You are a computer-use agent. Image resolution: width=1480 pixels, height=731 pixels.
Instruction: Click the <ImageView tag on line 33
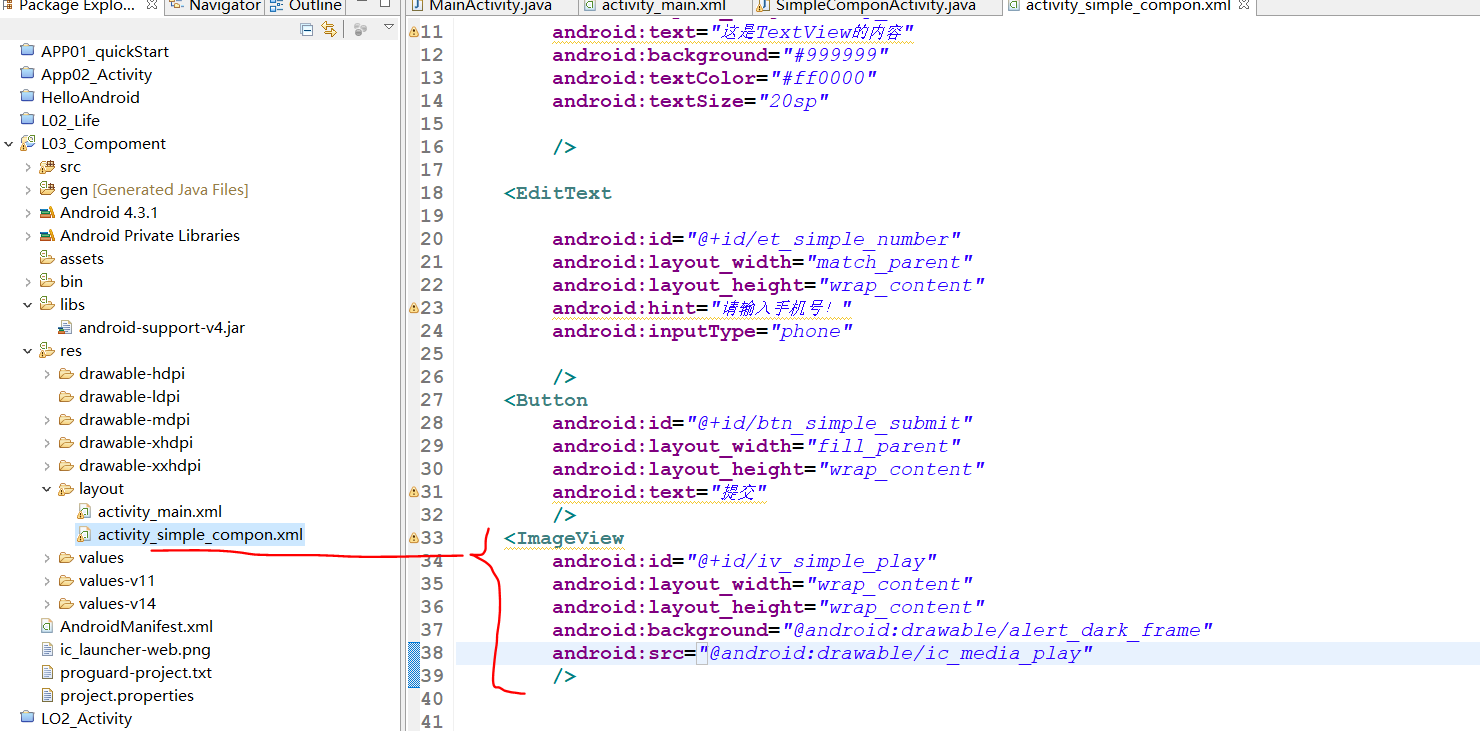pos(563,538)
